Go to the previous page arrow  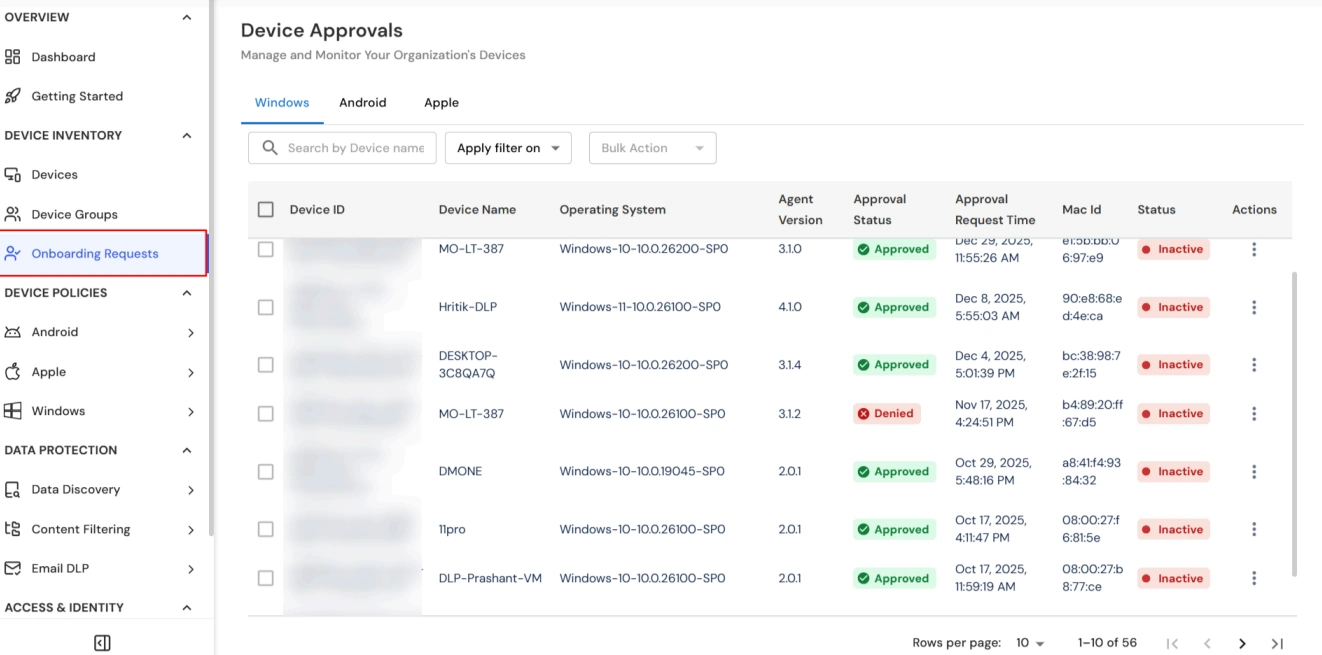tap(1207, 644)
